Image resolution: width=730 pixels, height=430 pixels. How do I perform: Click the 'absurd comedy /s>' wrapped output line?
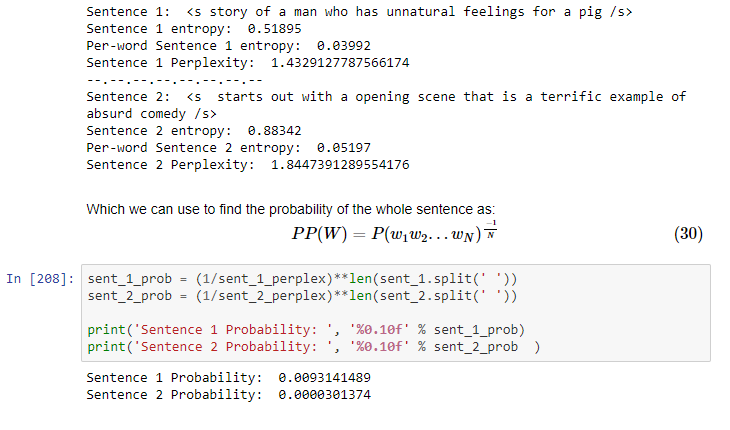pyautogui.click(x=151, y=114)
